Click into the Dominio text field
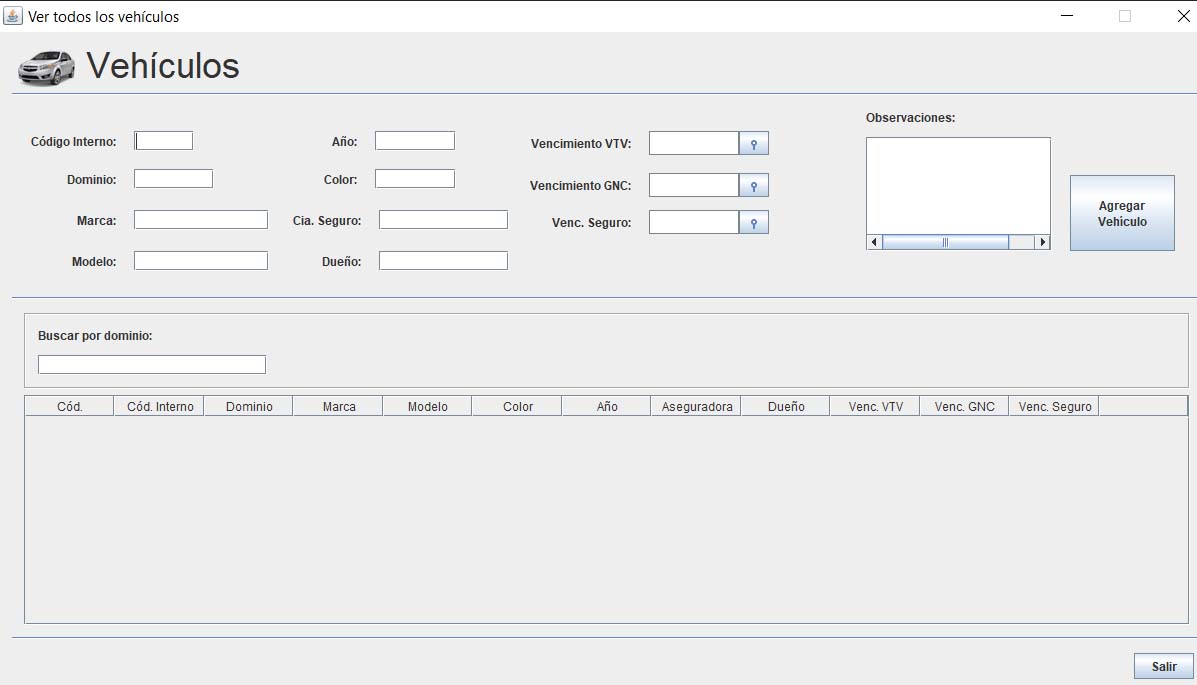 [173, 179]
